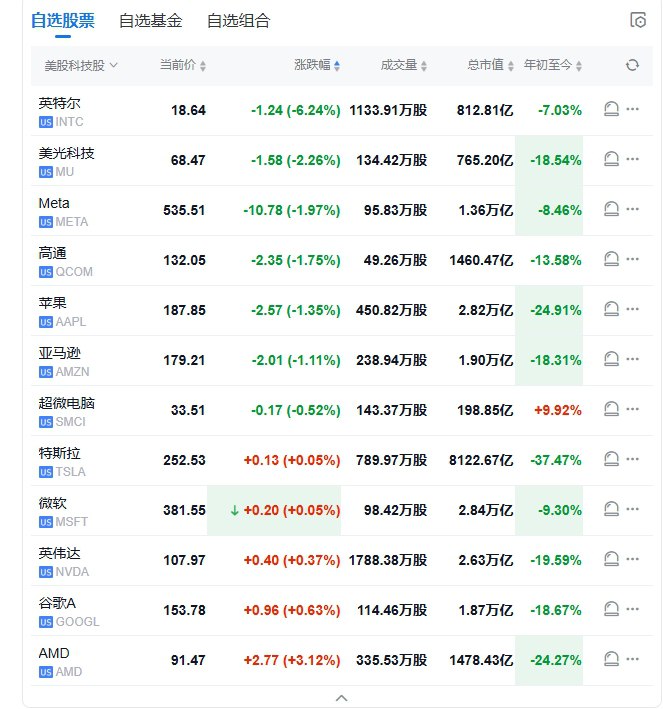
Task: Set alert bell for 谷歌A GOOGL
Action: pos(611,609)
